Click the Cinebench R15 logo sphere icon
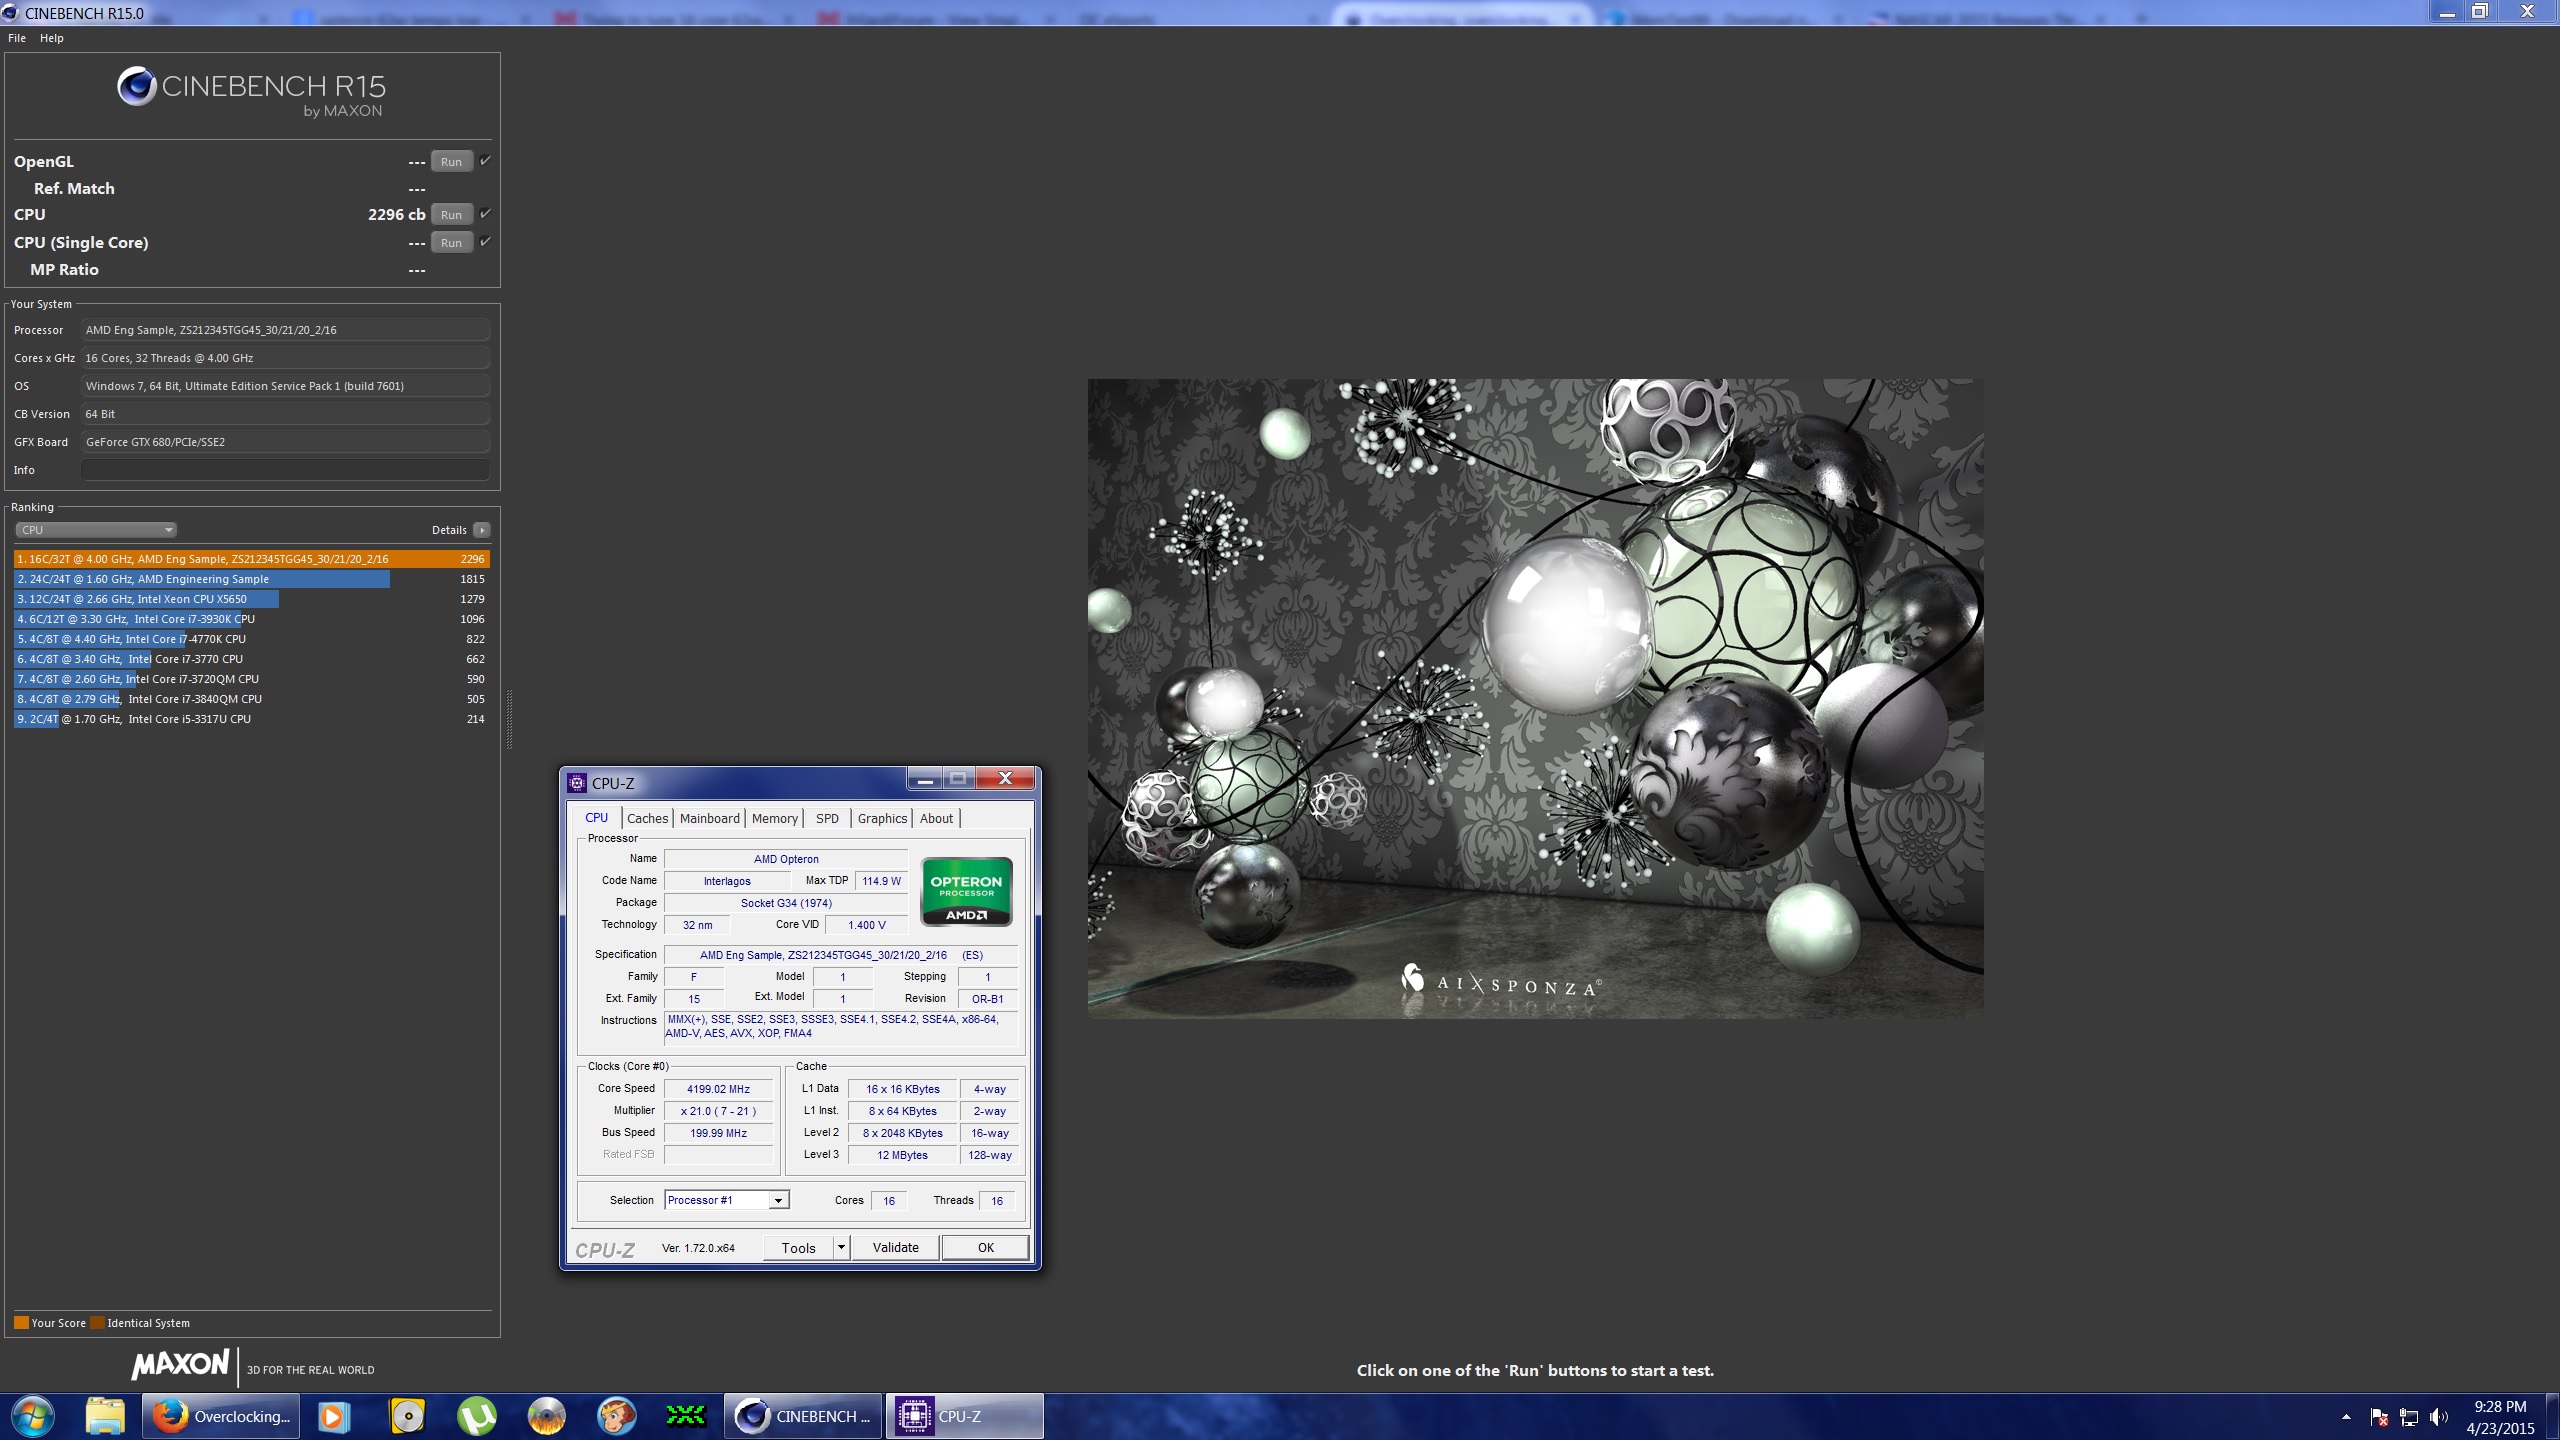The image size is (2560, 1440). tap(137, 87)
